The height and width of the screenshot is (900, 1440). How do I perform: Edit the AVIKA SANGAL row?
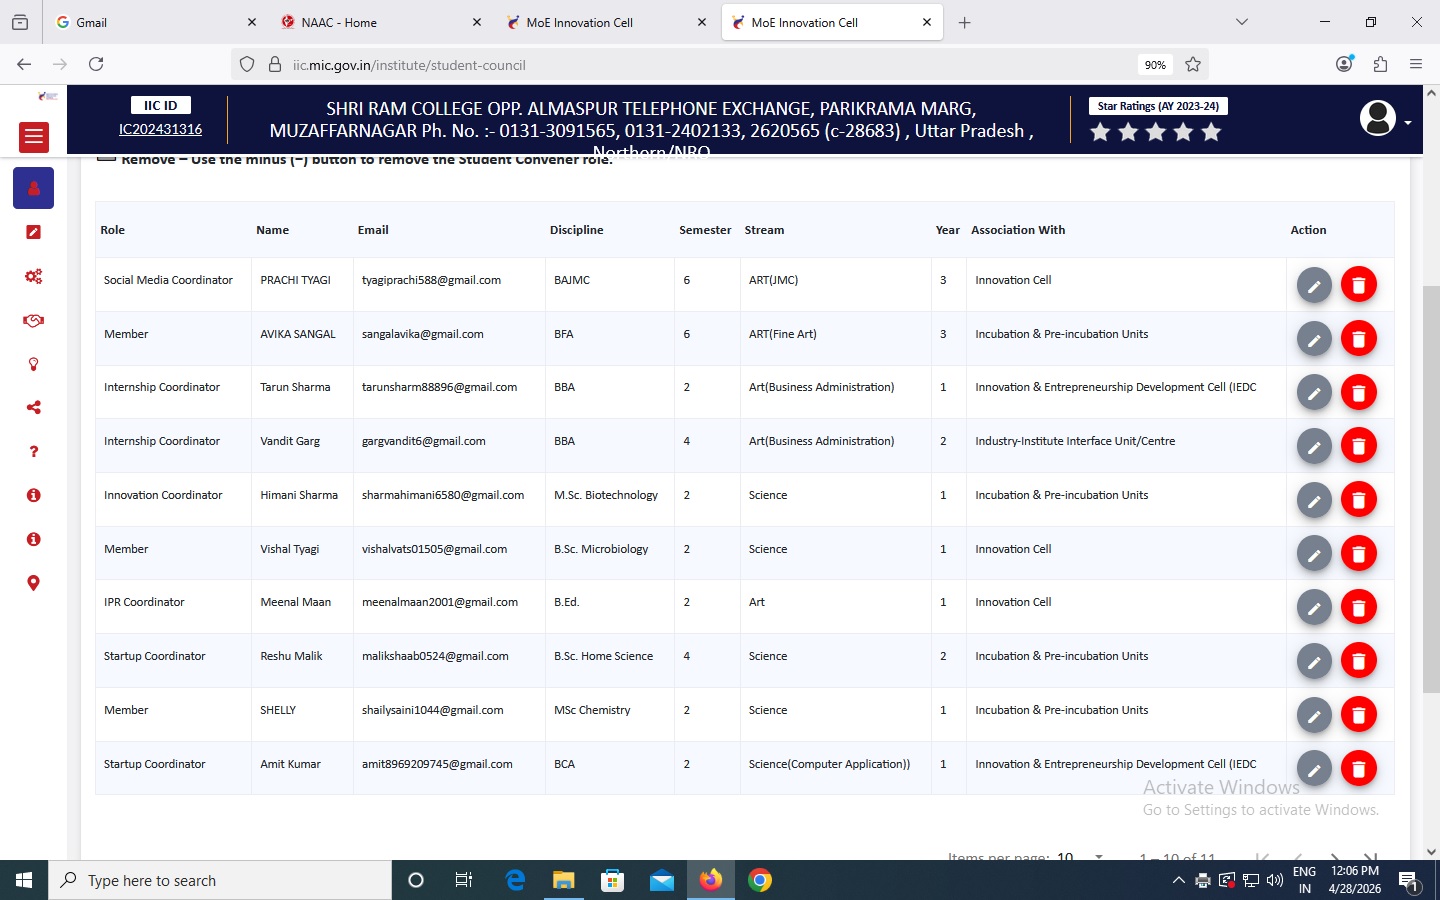[x=1314, y=339]
